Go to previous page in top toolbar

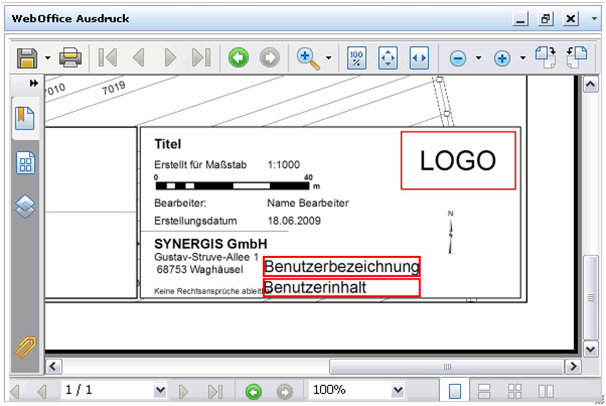click(138, 58)
